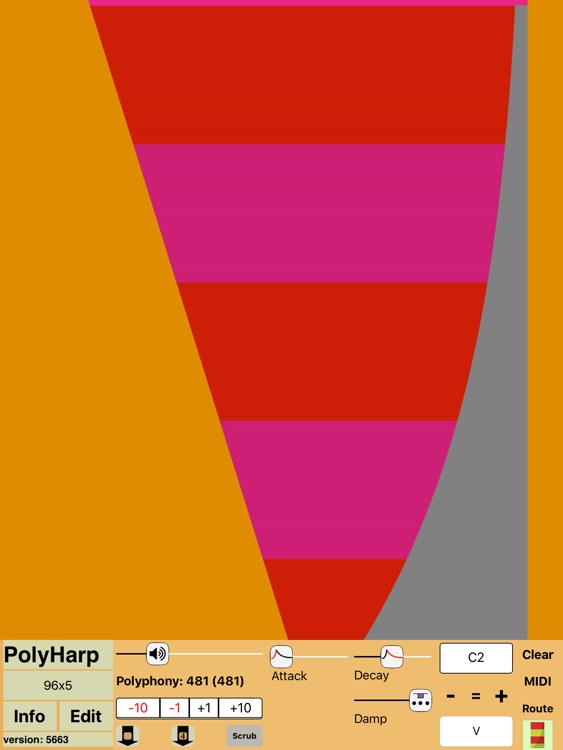Click the equals reset button
The image size is (563, 750).
point(475,696)
